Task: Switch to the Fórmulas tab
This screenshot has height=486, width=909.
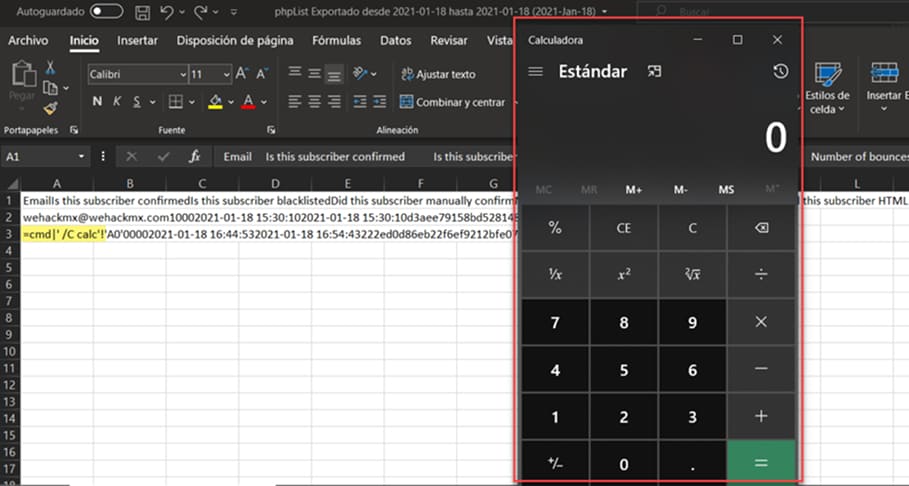Action: [336, 41]
